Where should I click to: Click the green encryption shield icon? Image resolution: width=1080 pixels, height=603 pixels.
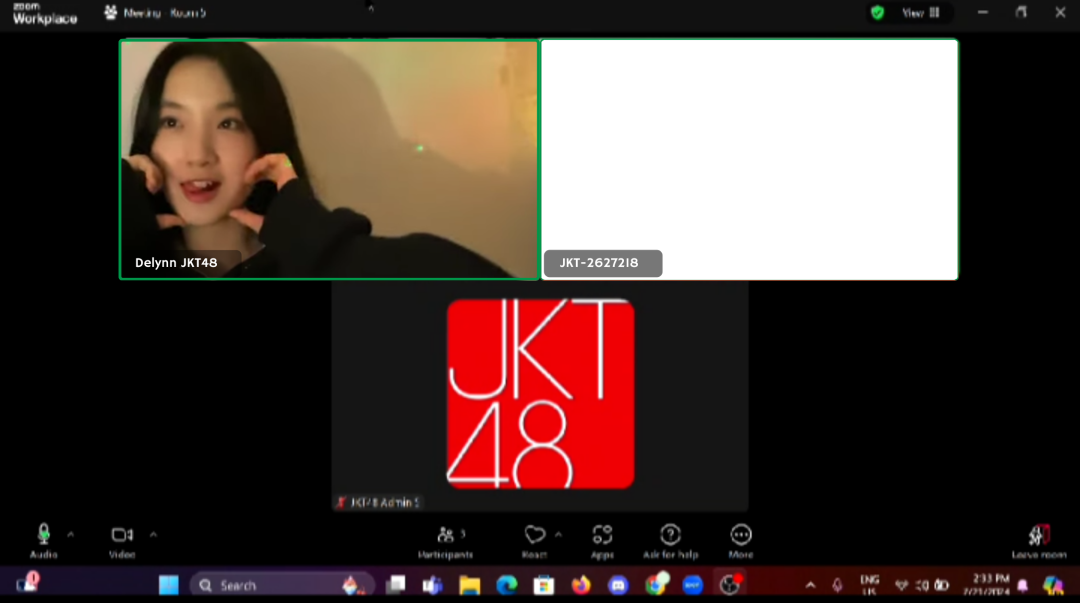pyautogui.click(x=878, y=12)
